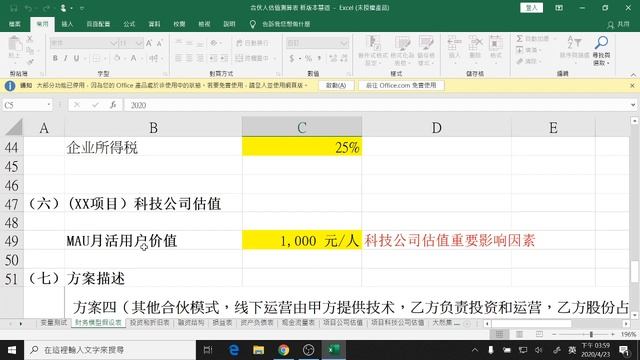The height and width of the screenshot is (360, 640).
Task: Switch to 投资和折旧表 sheet tab
Action: pyautogui.click(x=150, y=322)
